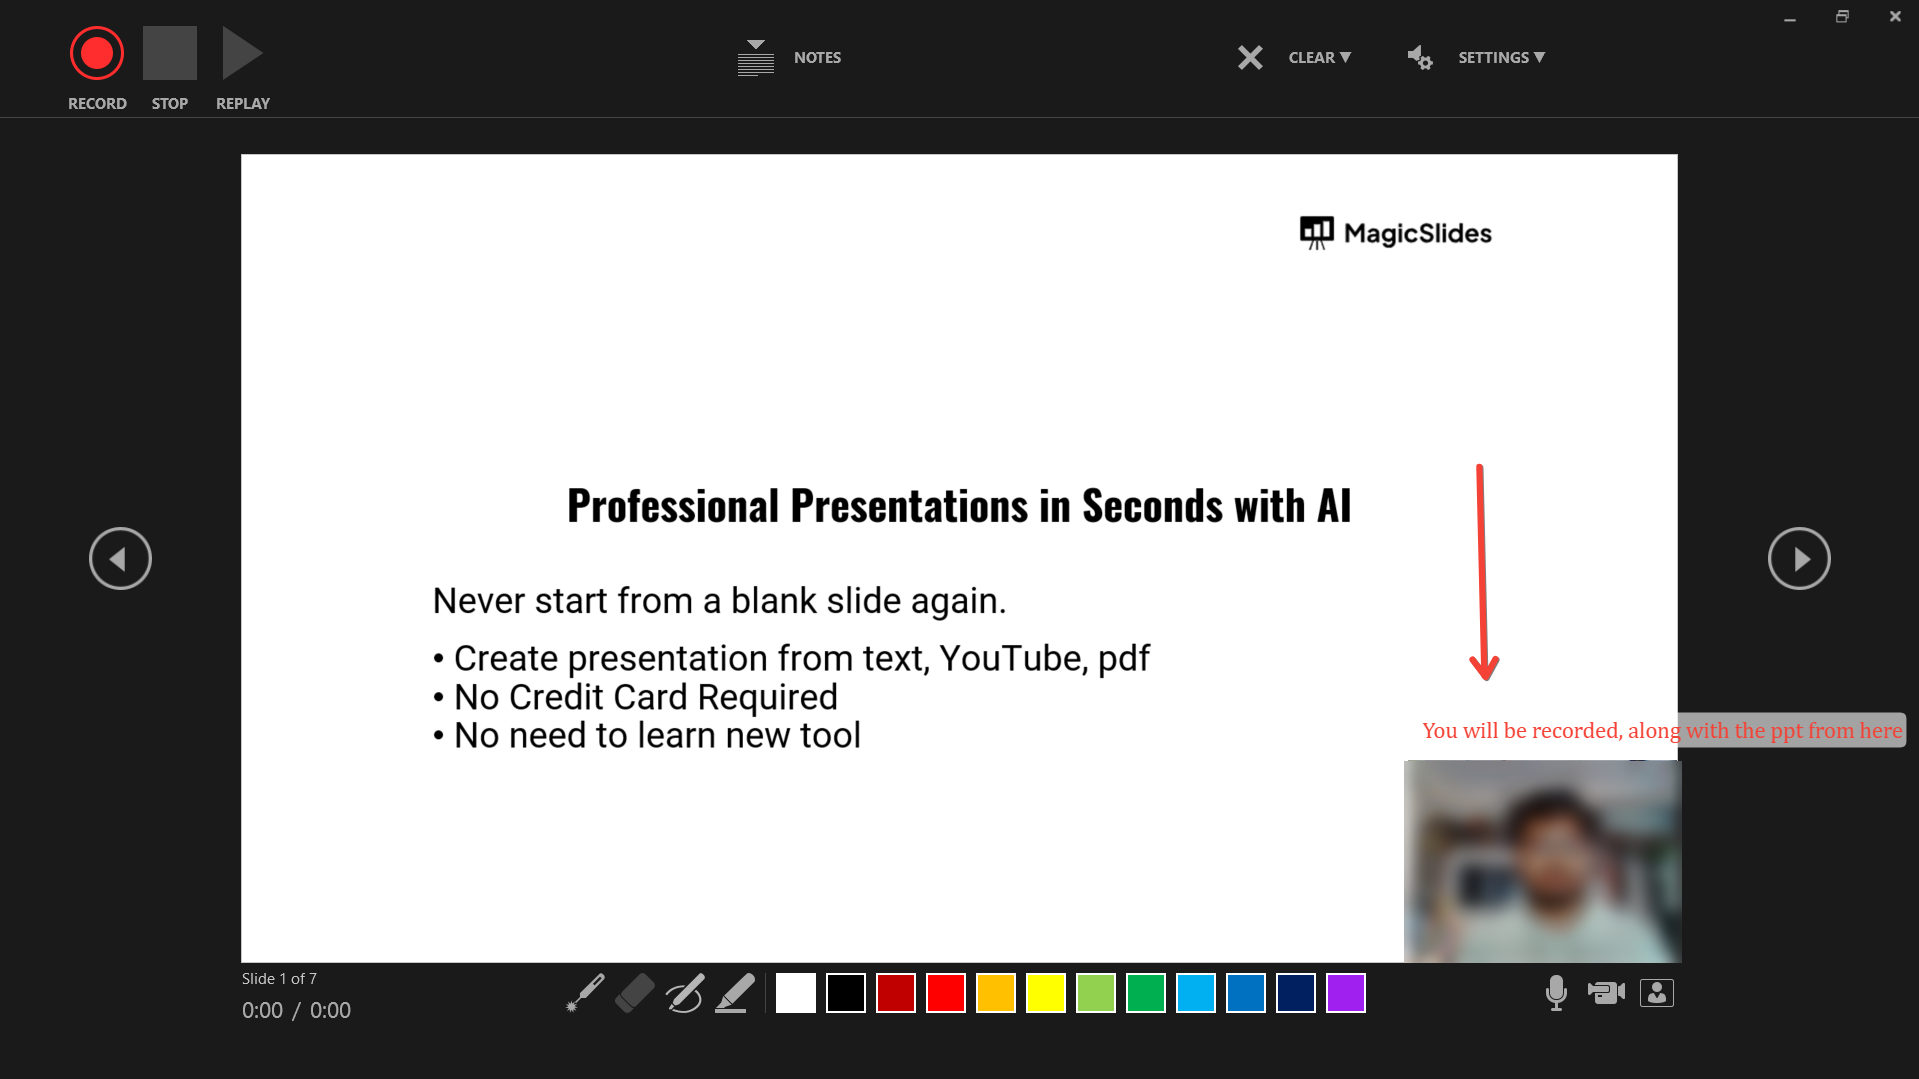Advance to the next slide arrow
The height and width of the screenshot is (1079, 1919).
[1799, 558]
